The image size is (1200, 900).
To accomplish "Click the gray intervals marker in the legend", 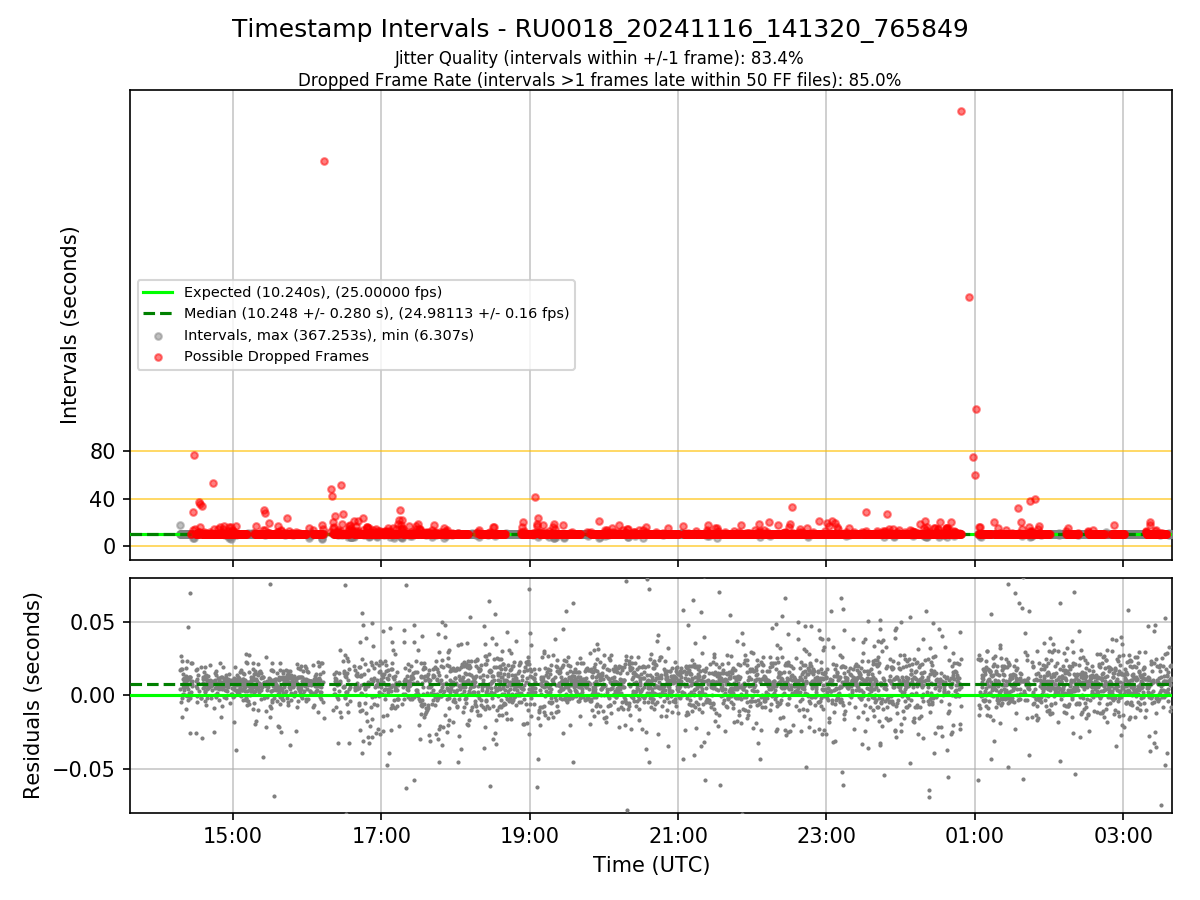I will pos(160,335).
